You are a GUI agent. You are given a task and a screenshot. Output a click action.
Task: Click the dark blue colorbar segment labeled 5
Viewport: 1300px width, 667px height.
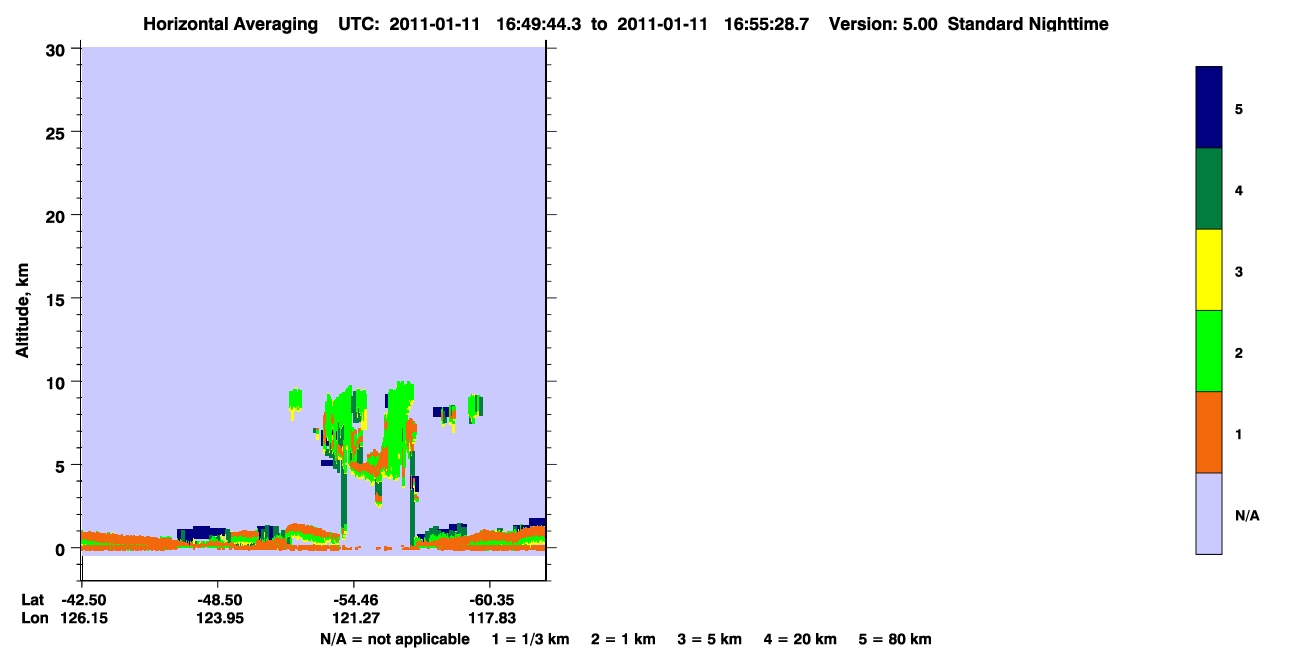1209,108
